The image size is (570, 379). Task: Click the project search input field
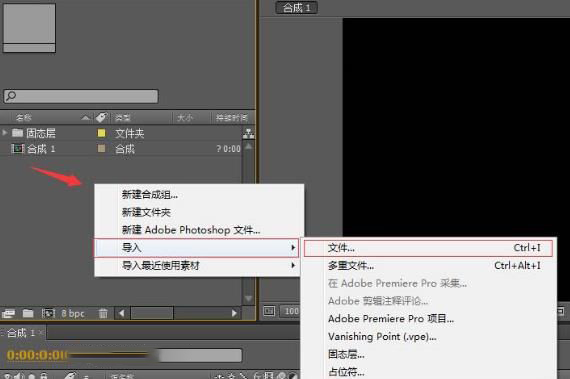click(x=81, y=96)
